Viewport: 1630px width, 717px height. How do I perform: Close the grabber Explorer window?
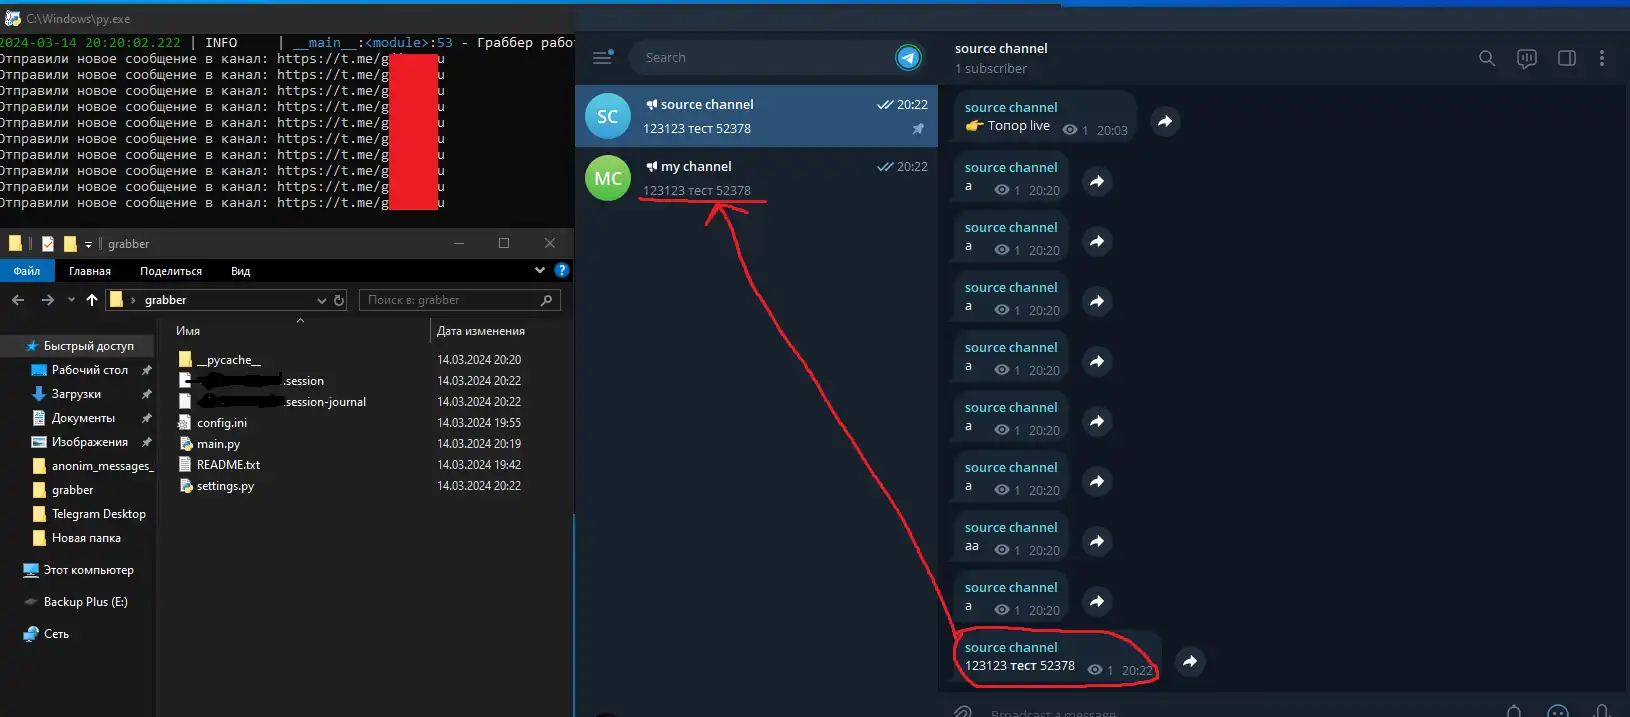(x=550, y=243)
